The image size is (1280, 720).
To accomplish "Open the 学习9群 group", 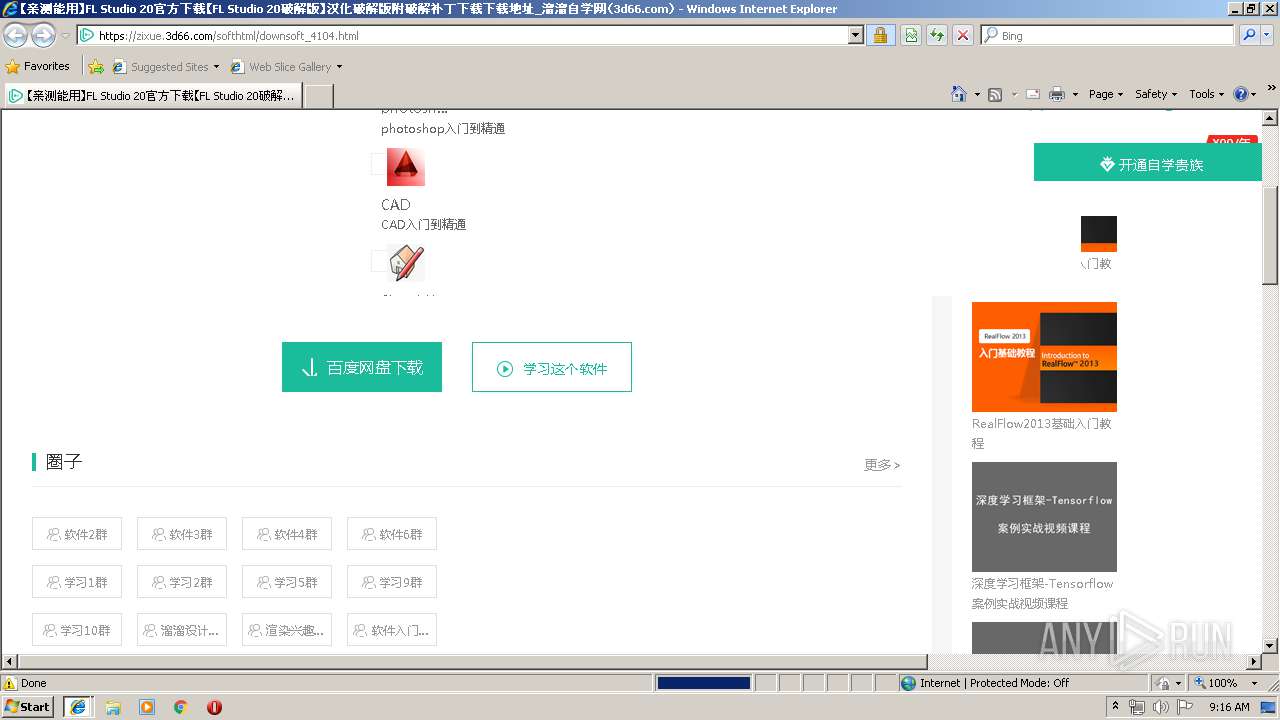I will 392,582.
